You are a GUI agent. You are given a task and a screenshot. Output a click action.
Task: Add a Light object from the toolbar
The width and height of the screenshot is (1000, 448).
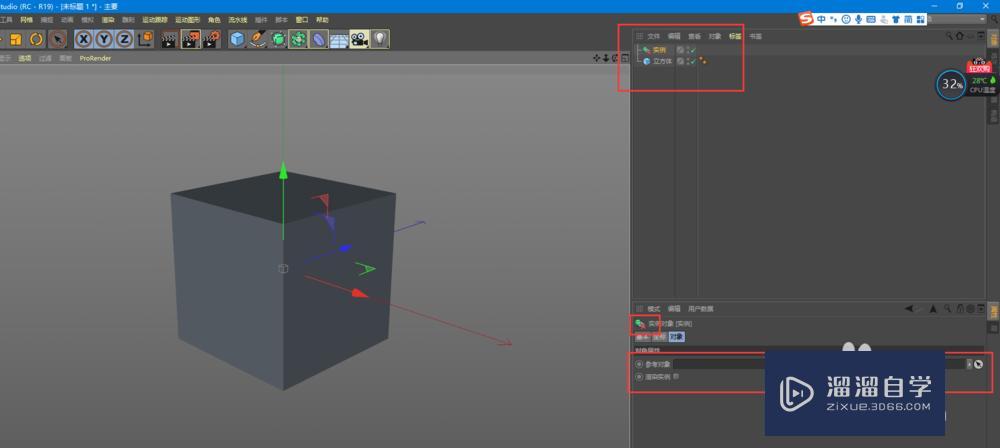[x=379, y=40]
